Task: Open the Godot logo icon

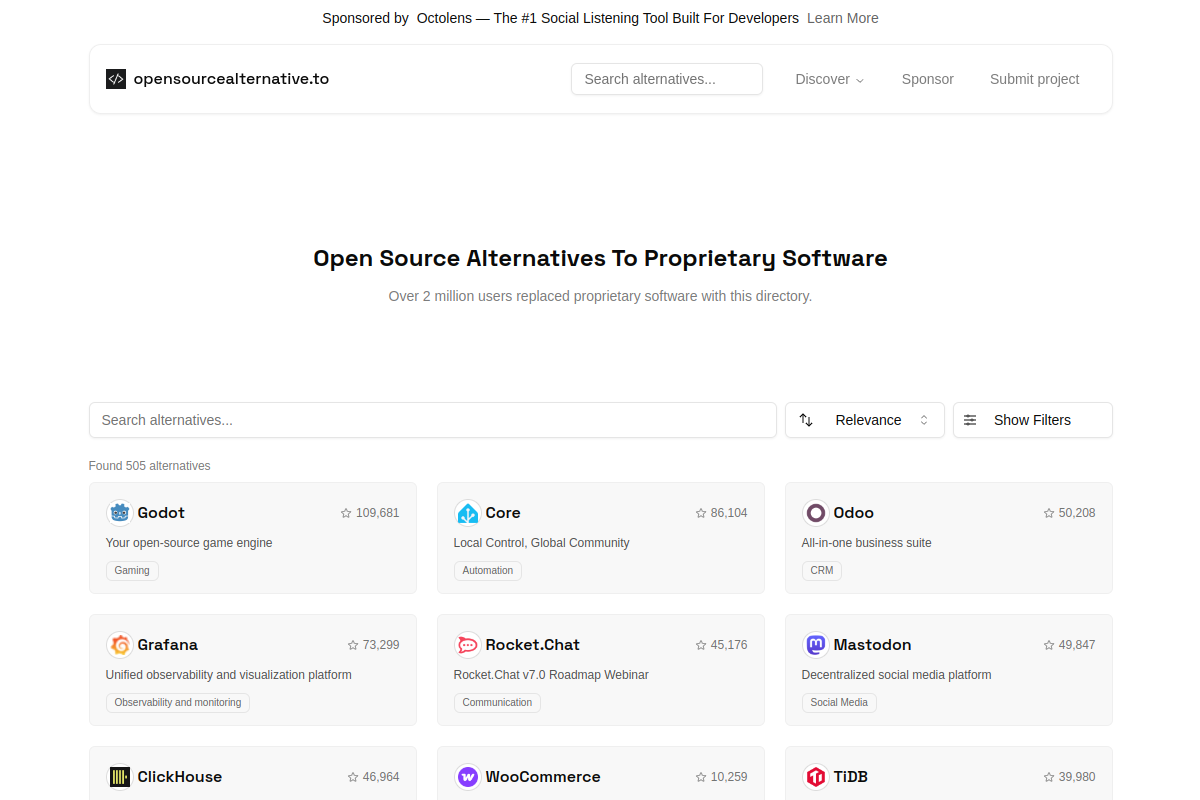Action: 120,513
